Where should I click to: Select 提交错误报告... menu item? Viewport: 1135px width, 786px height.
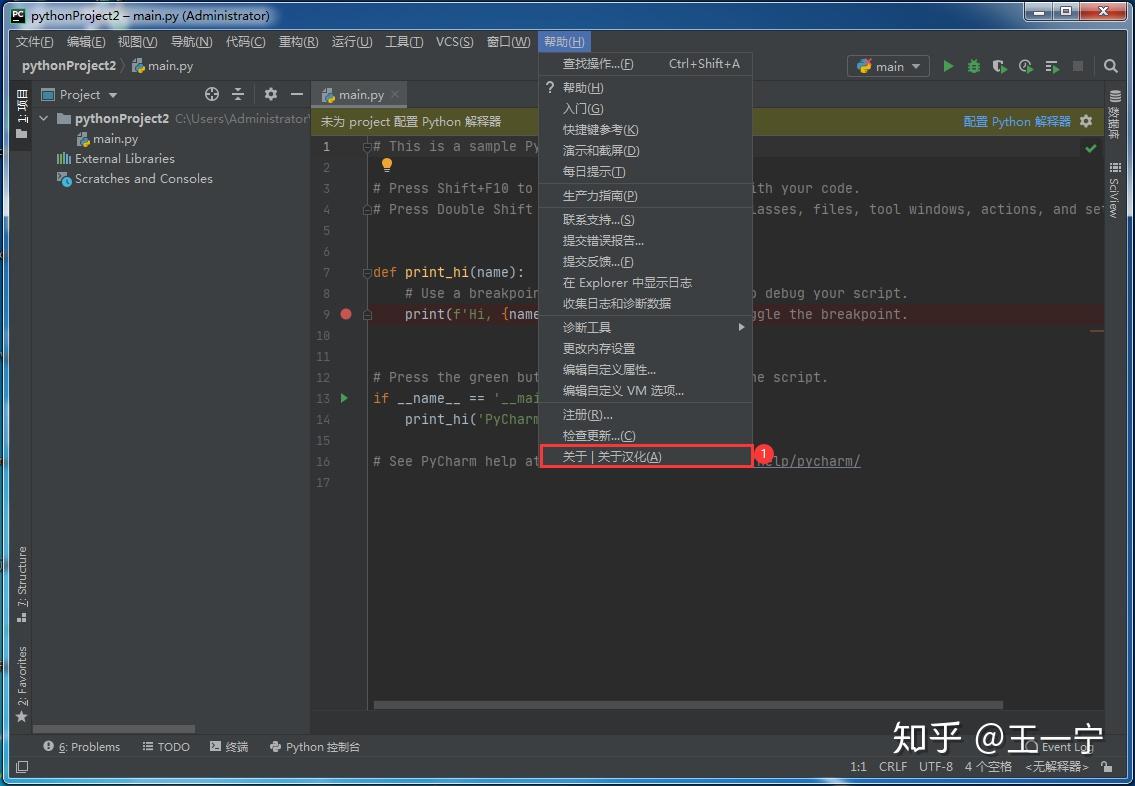[646, 240]
